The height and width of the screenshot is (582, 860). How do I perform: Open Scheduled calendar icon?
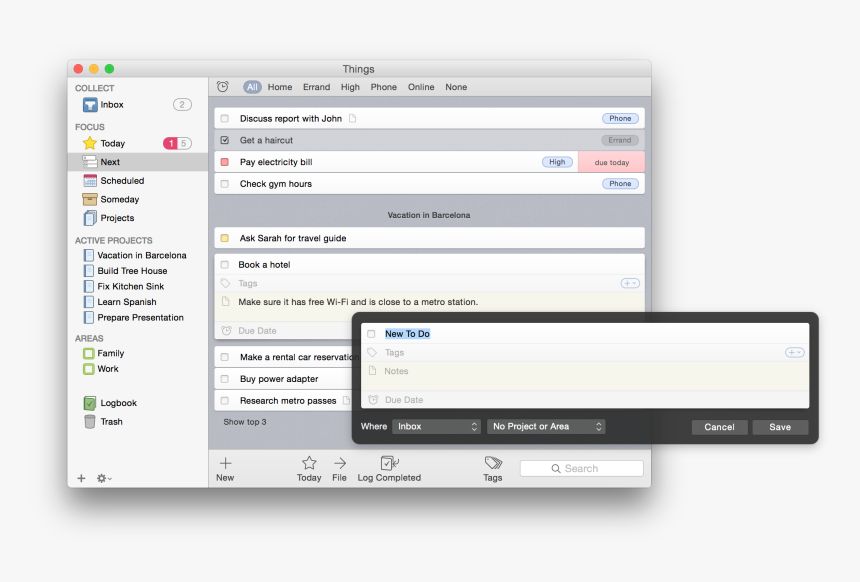[90, 180]
